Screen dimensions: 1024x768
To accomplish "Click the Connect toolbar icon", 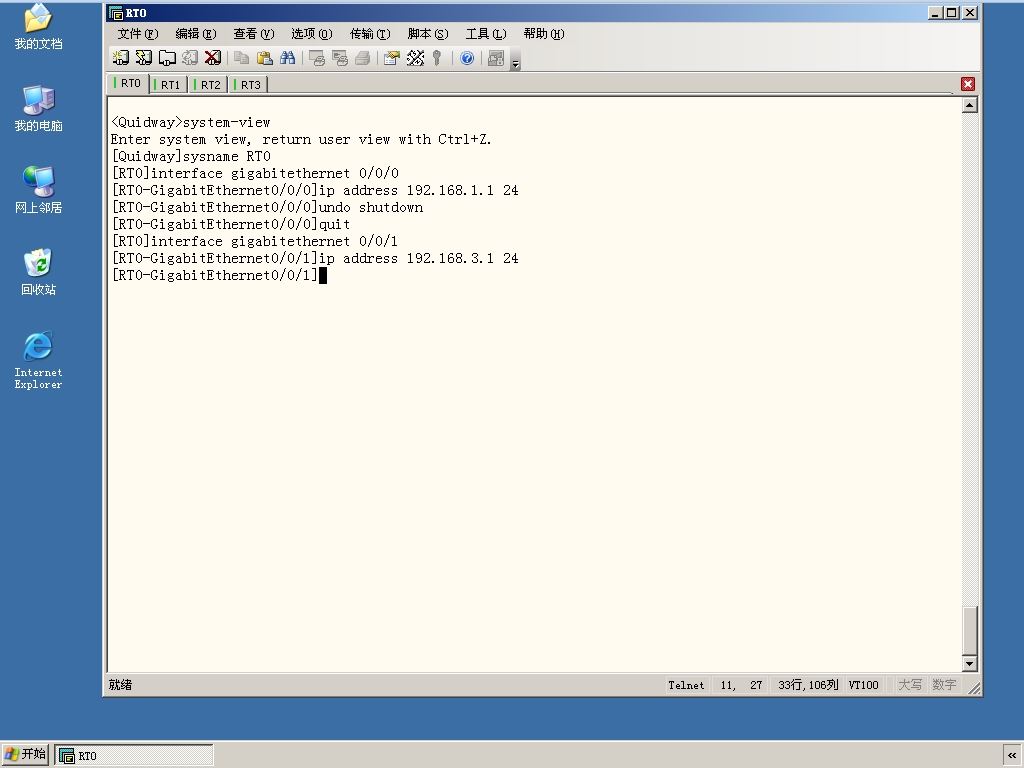I will click(121, 58).
